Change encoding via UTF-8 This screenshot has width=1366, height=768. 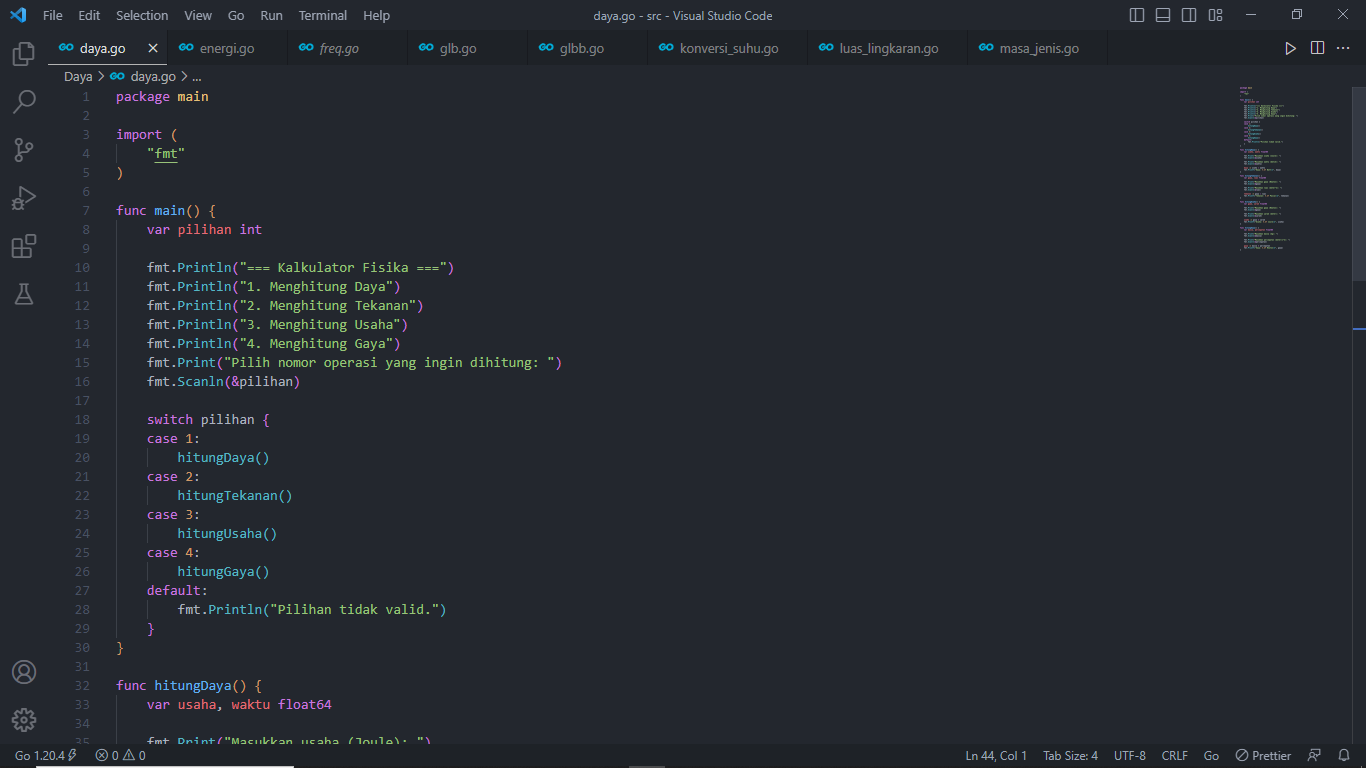pos(1130,756)
